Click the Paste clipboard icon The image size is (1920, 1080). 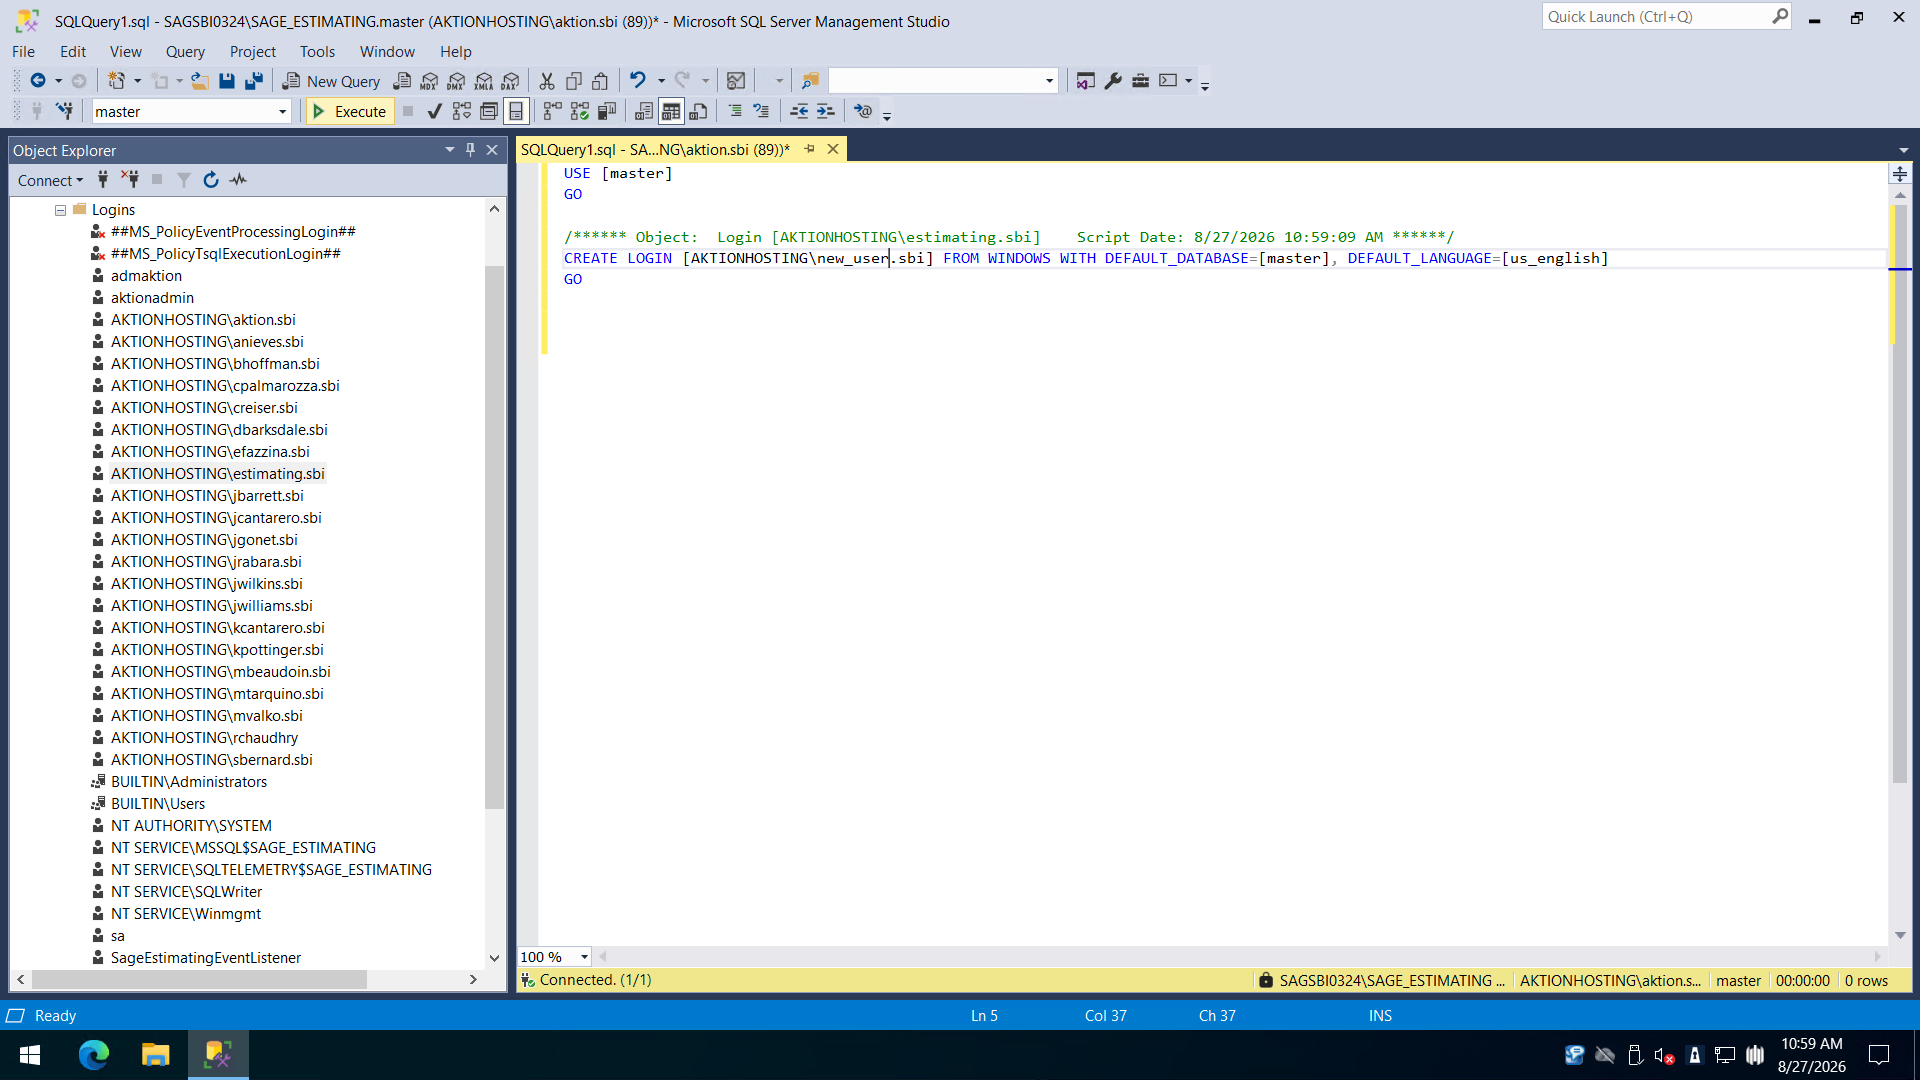click(601, 81)
